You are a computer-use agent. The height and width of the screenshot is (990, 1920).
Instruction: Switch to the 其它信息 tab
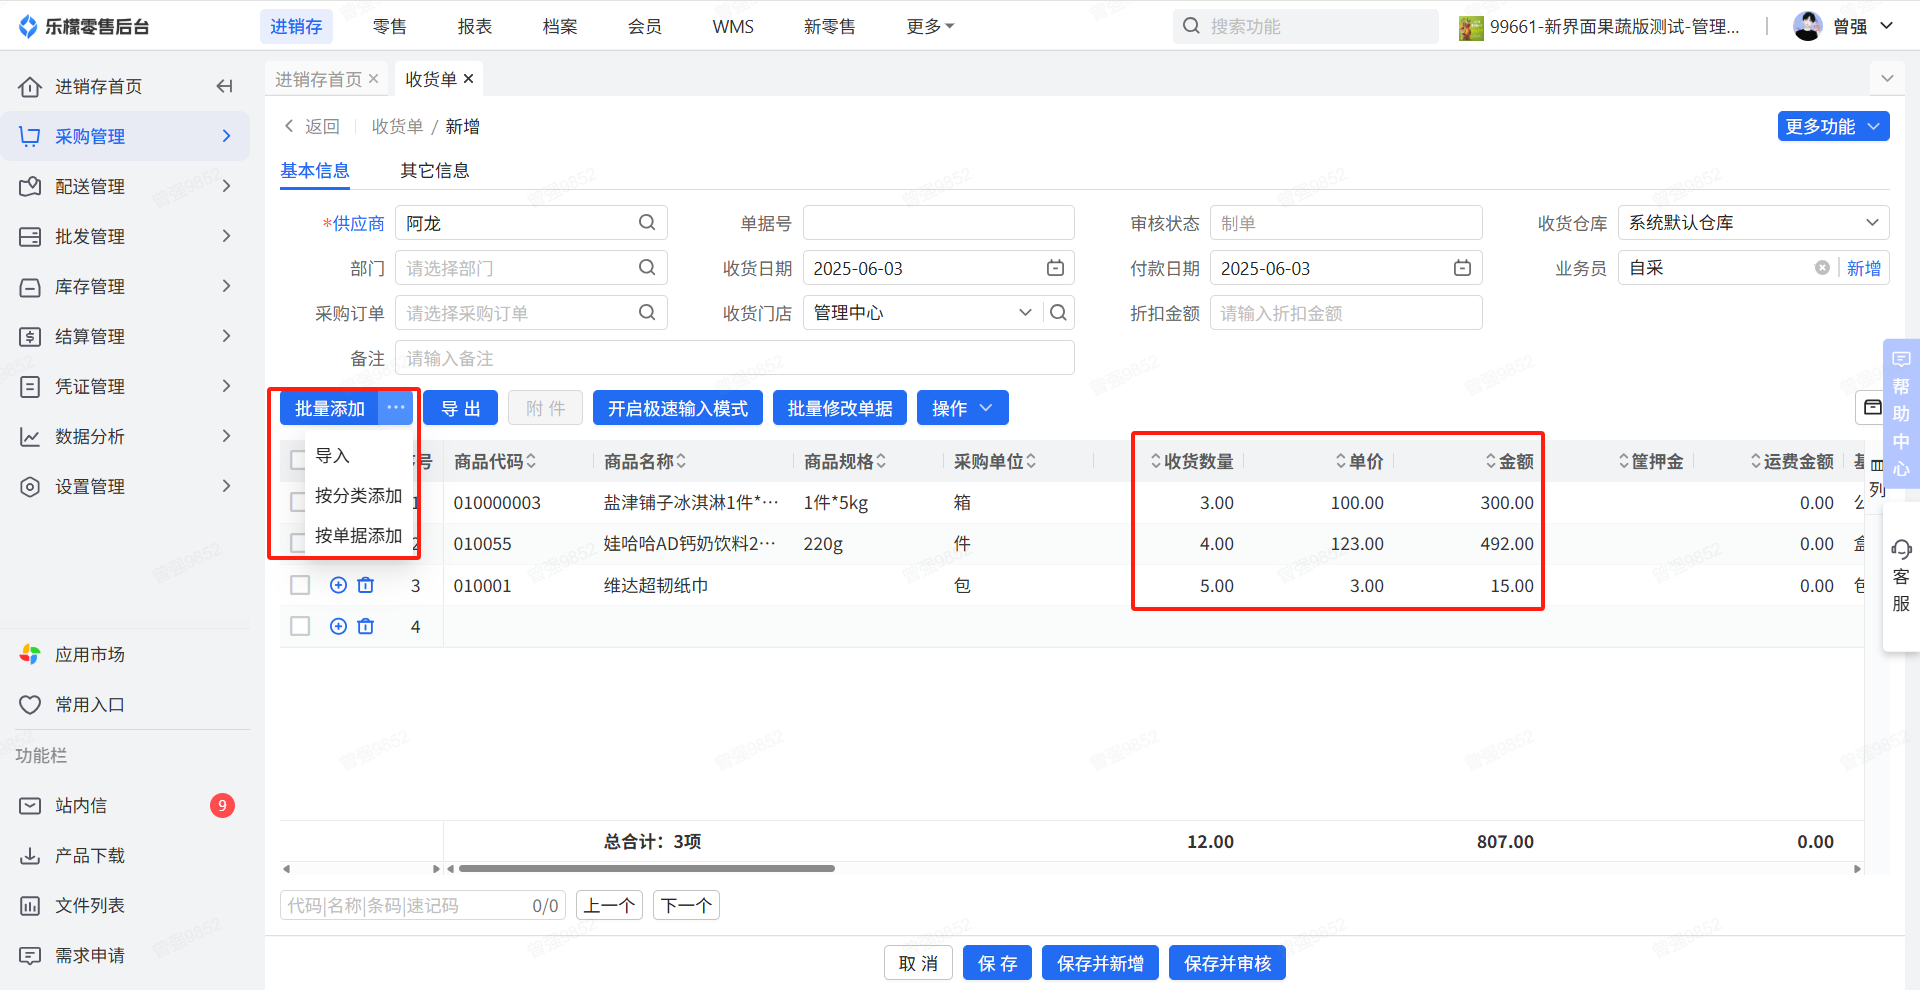[434, 171]
